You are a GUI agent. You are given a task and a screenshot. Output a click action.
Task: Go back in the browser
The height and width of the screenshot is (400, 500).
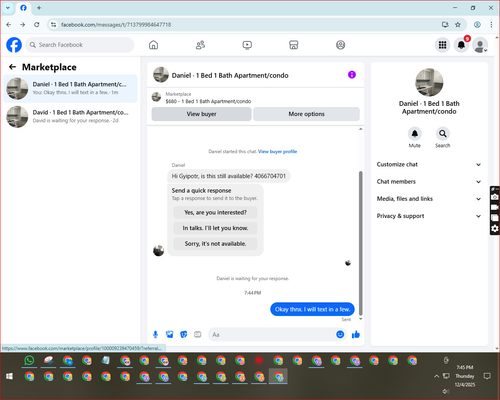pyautogui.click(x=9, y=25)
